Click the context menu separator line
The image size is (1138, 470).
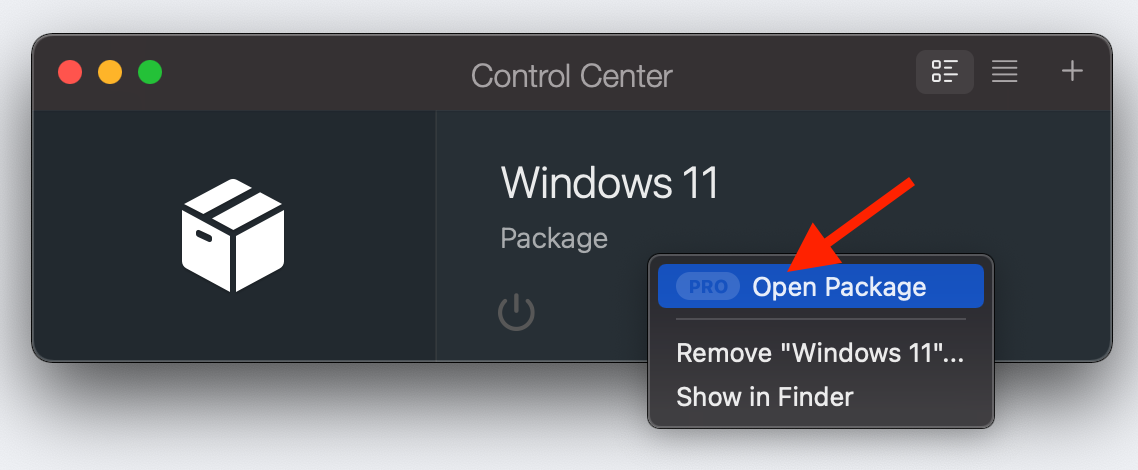point(820,320)
